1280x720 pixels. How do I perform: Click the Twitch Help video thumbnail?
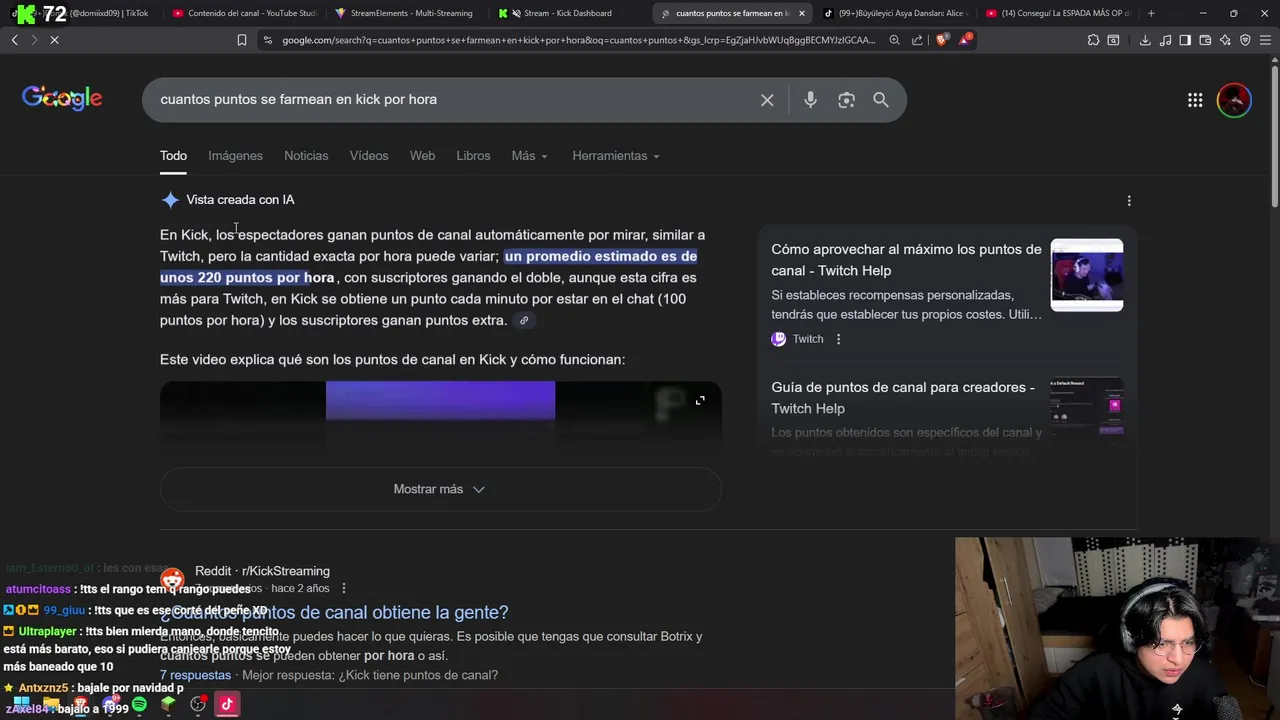1087,275
